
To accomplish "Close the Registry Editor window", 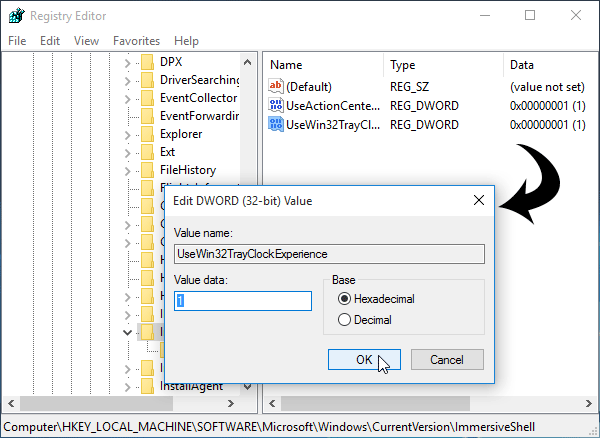I will (x=576, y=16).
